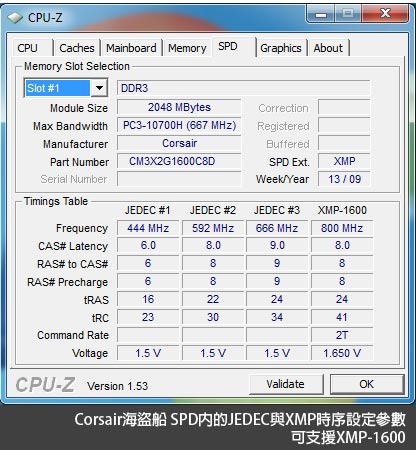Minimize the CPU-Z window

(x=321, y=14)
